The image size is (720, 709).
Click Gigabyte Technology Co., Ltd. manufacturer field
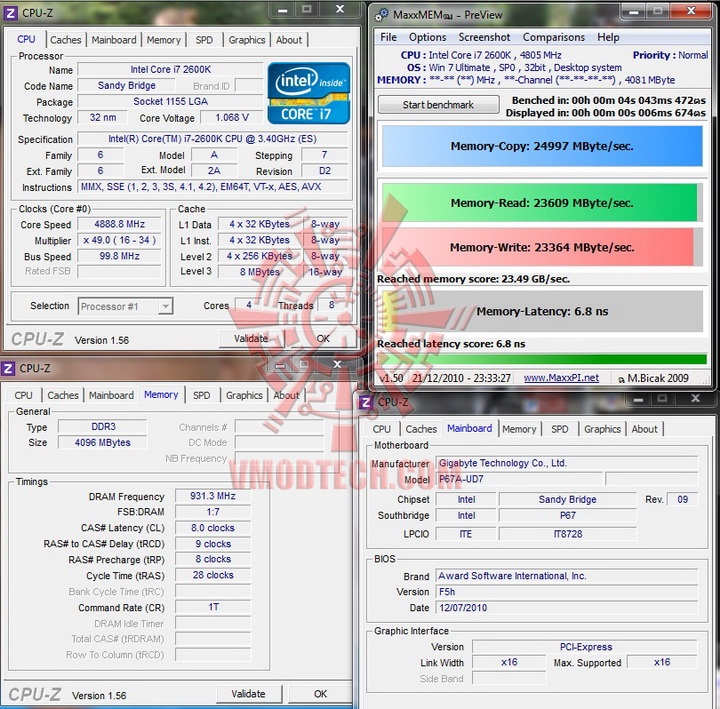[567, 463]
